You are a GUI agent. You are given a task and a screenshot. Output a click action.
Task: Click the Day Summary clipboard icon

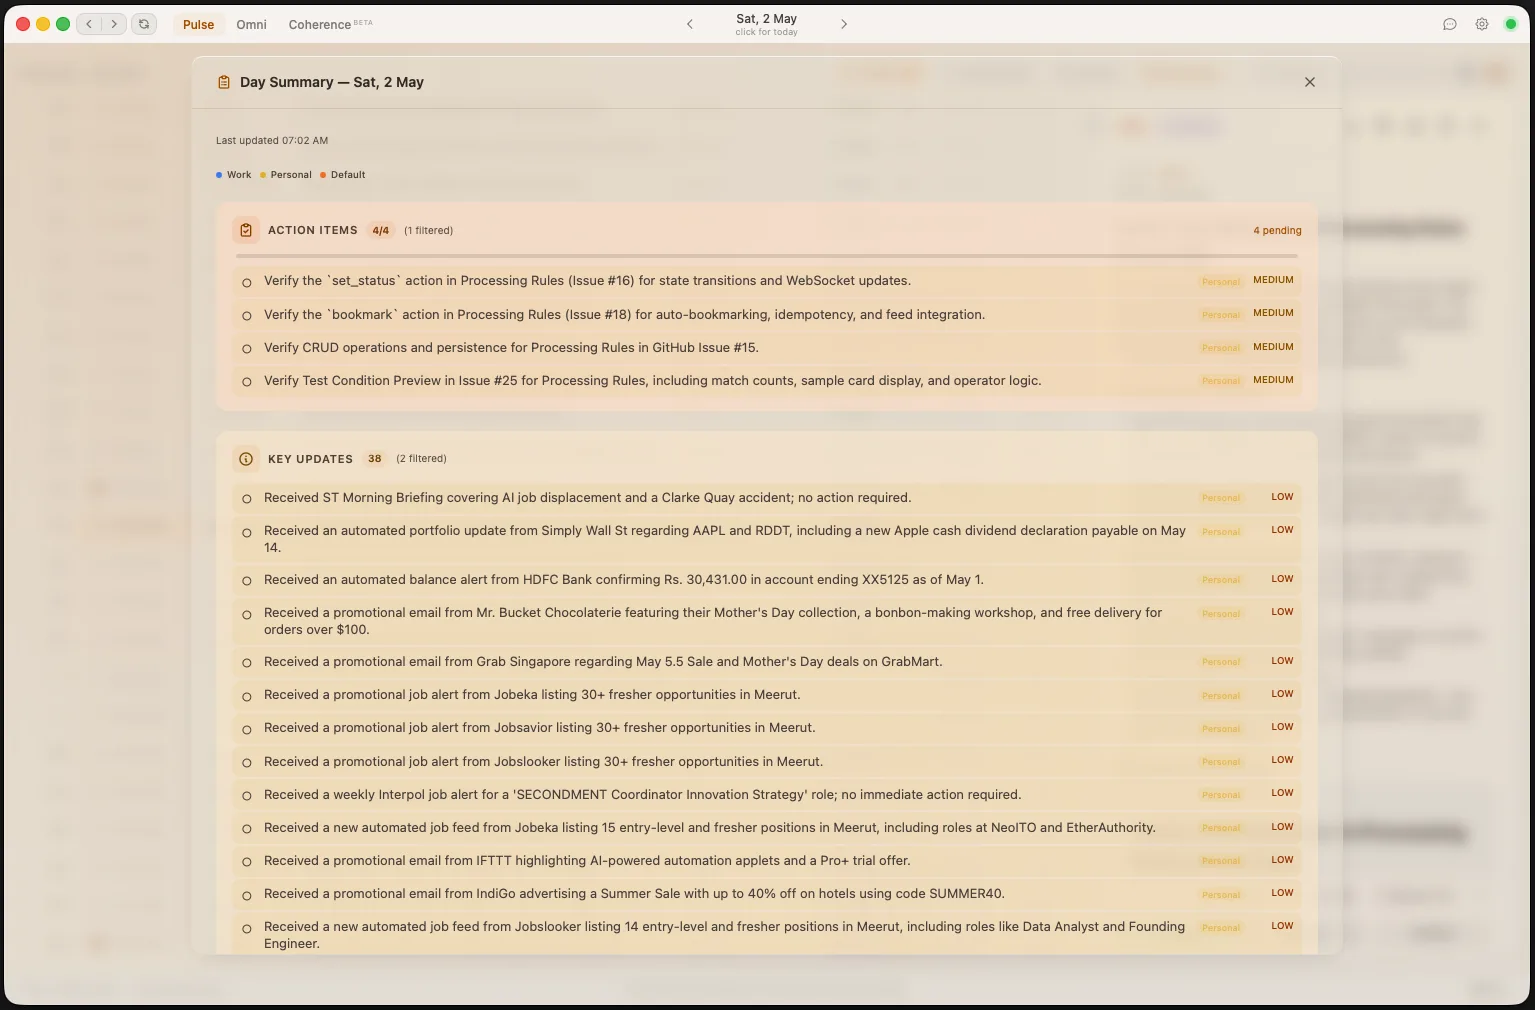[x=224, y=82]
